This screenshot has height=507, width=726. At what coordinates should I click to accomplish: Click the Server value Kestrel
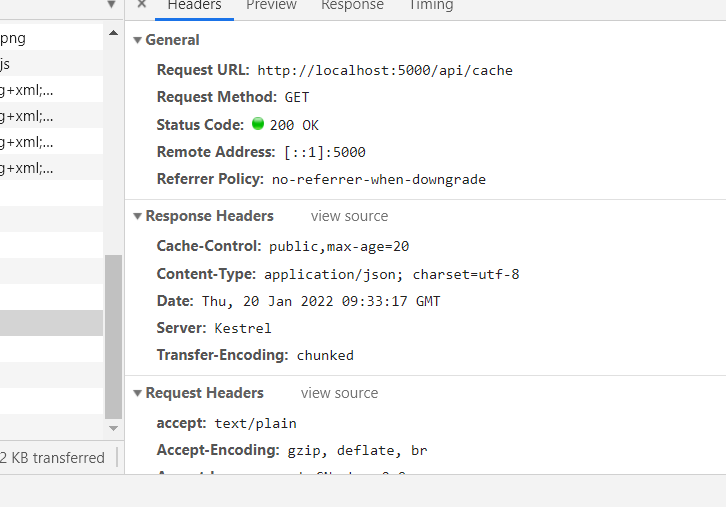point(243,328)
